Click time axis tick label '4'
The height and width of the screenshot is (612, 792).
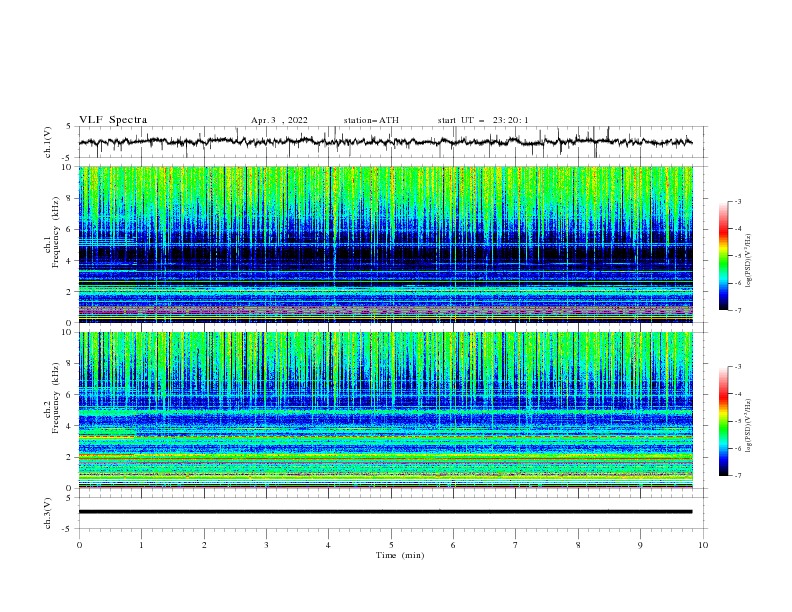pyautogui.click(x=329, y=545)
